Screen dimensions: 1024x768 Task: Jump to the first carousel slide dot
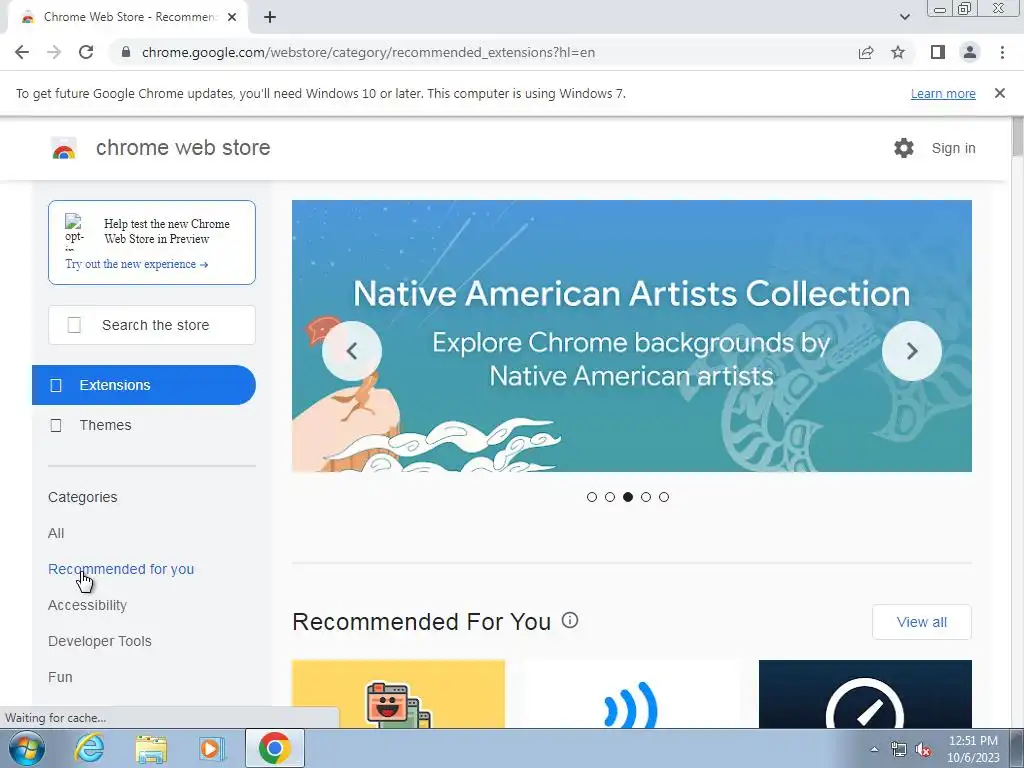(x=592, y=497)
